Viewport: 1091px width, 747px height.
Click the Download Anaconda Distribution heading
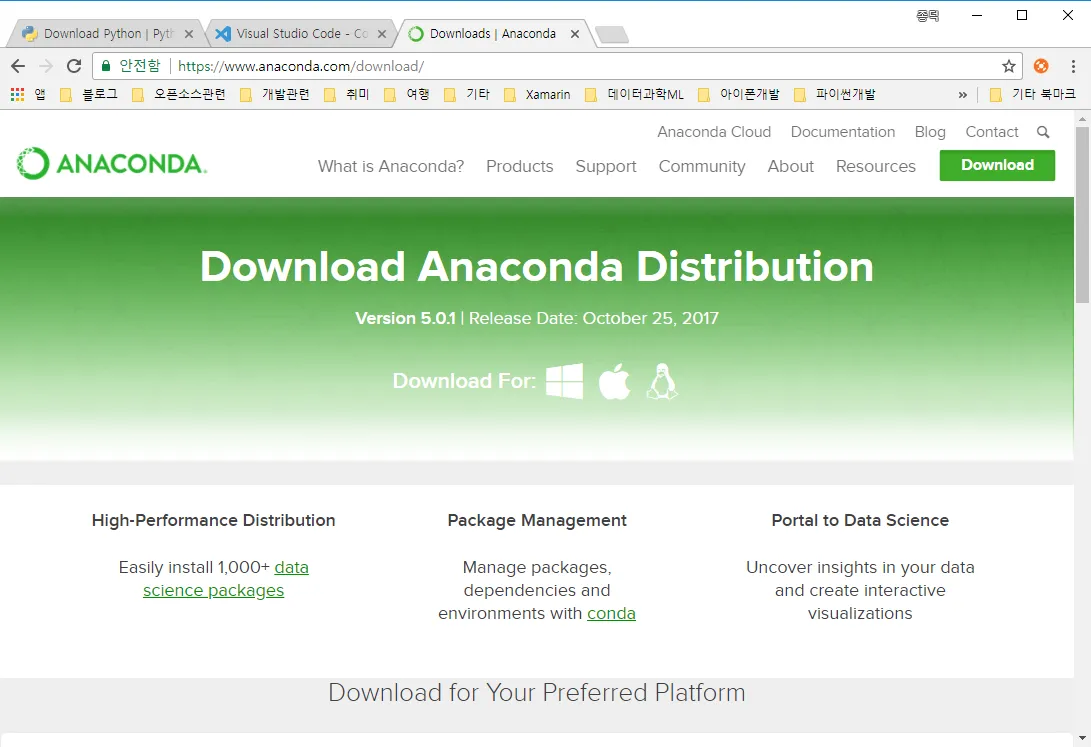point(536,267)
